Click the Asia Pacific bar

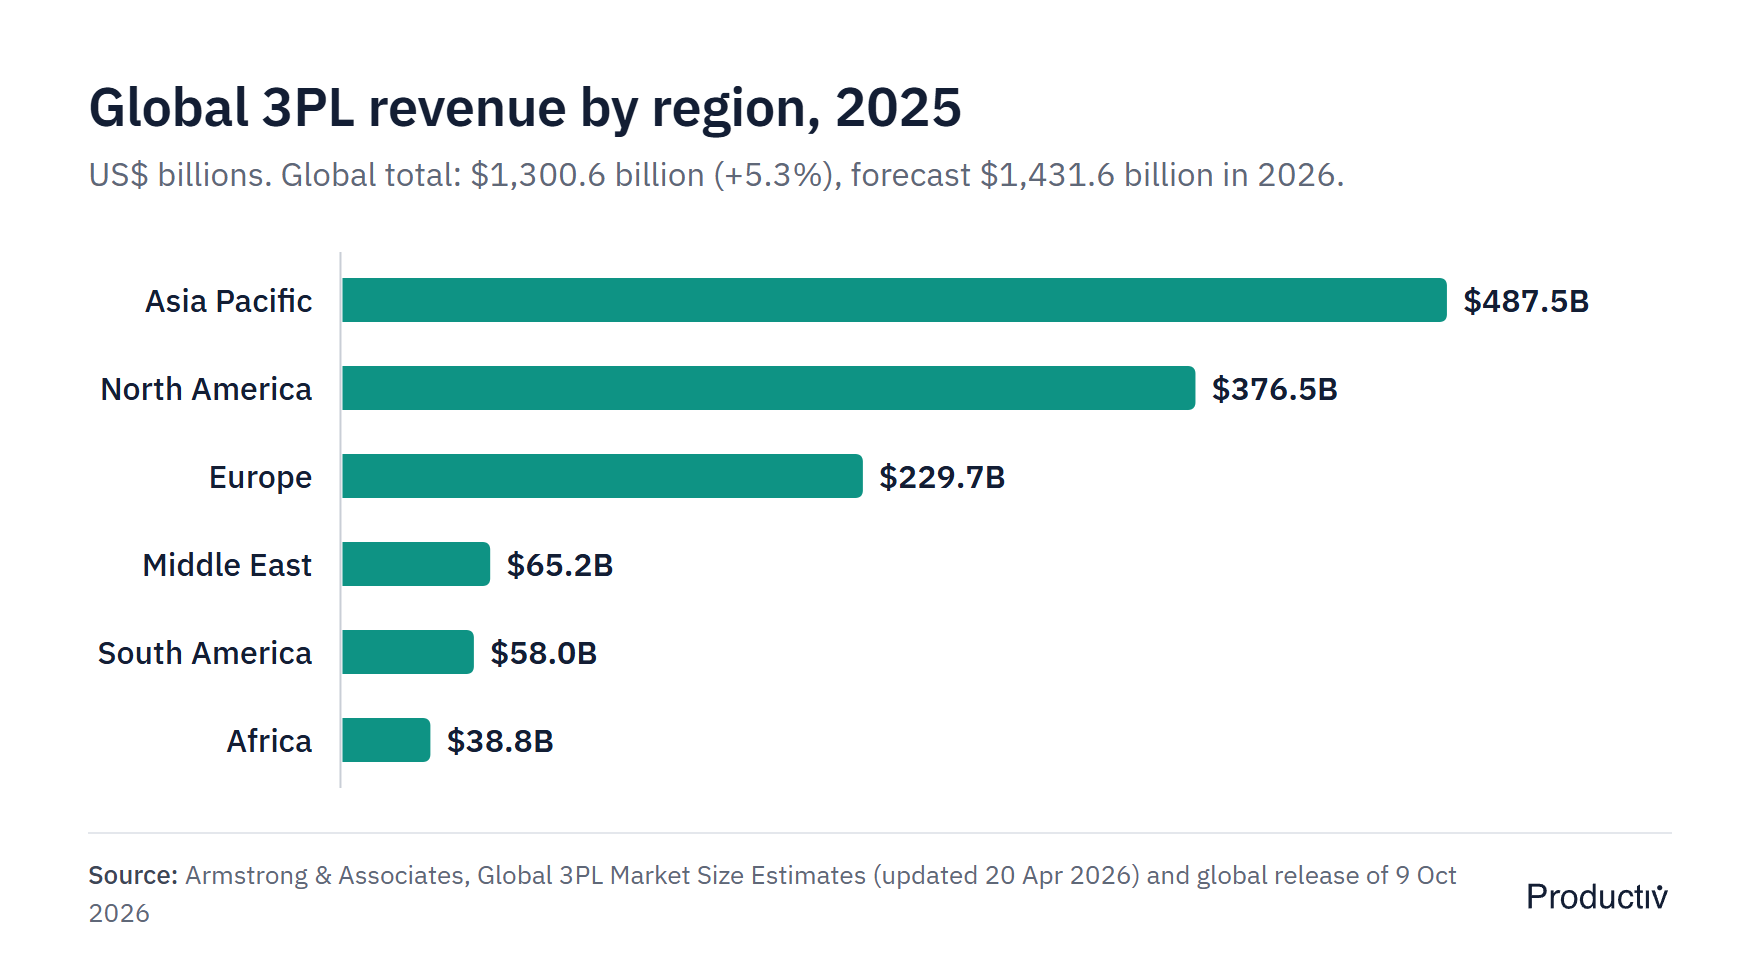(894, 300)
